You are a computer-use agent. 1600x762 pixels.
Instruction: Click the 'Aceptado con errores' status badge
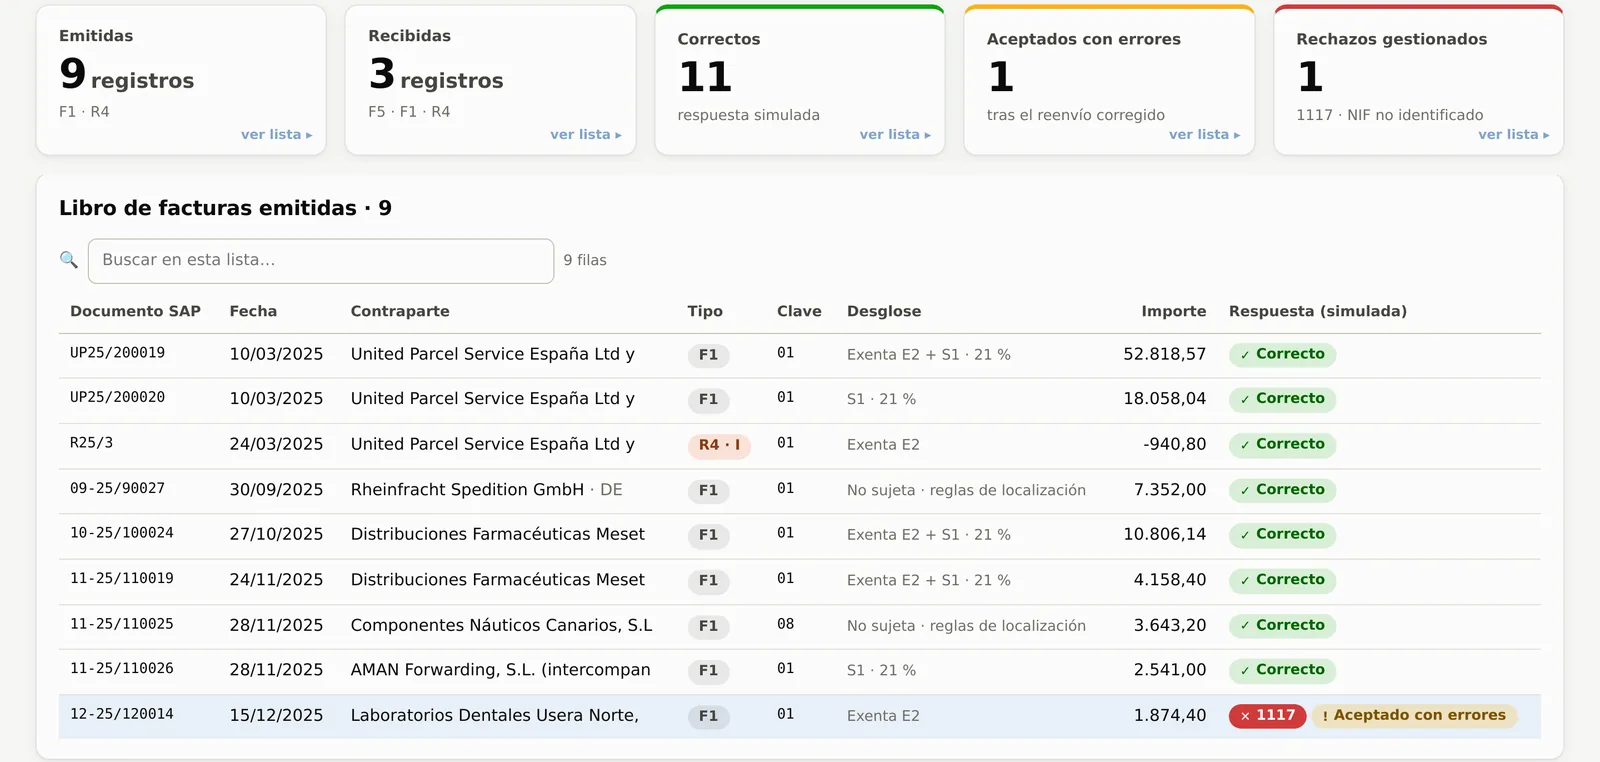click(x=1414, y=716)
